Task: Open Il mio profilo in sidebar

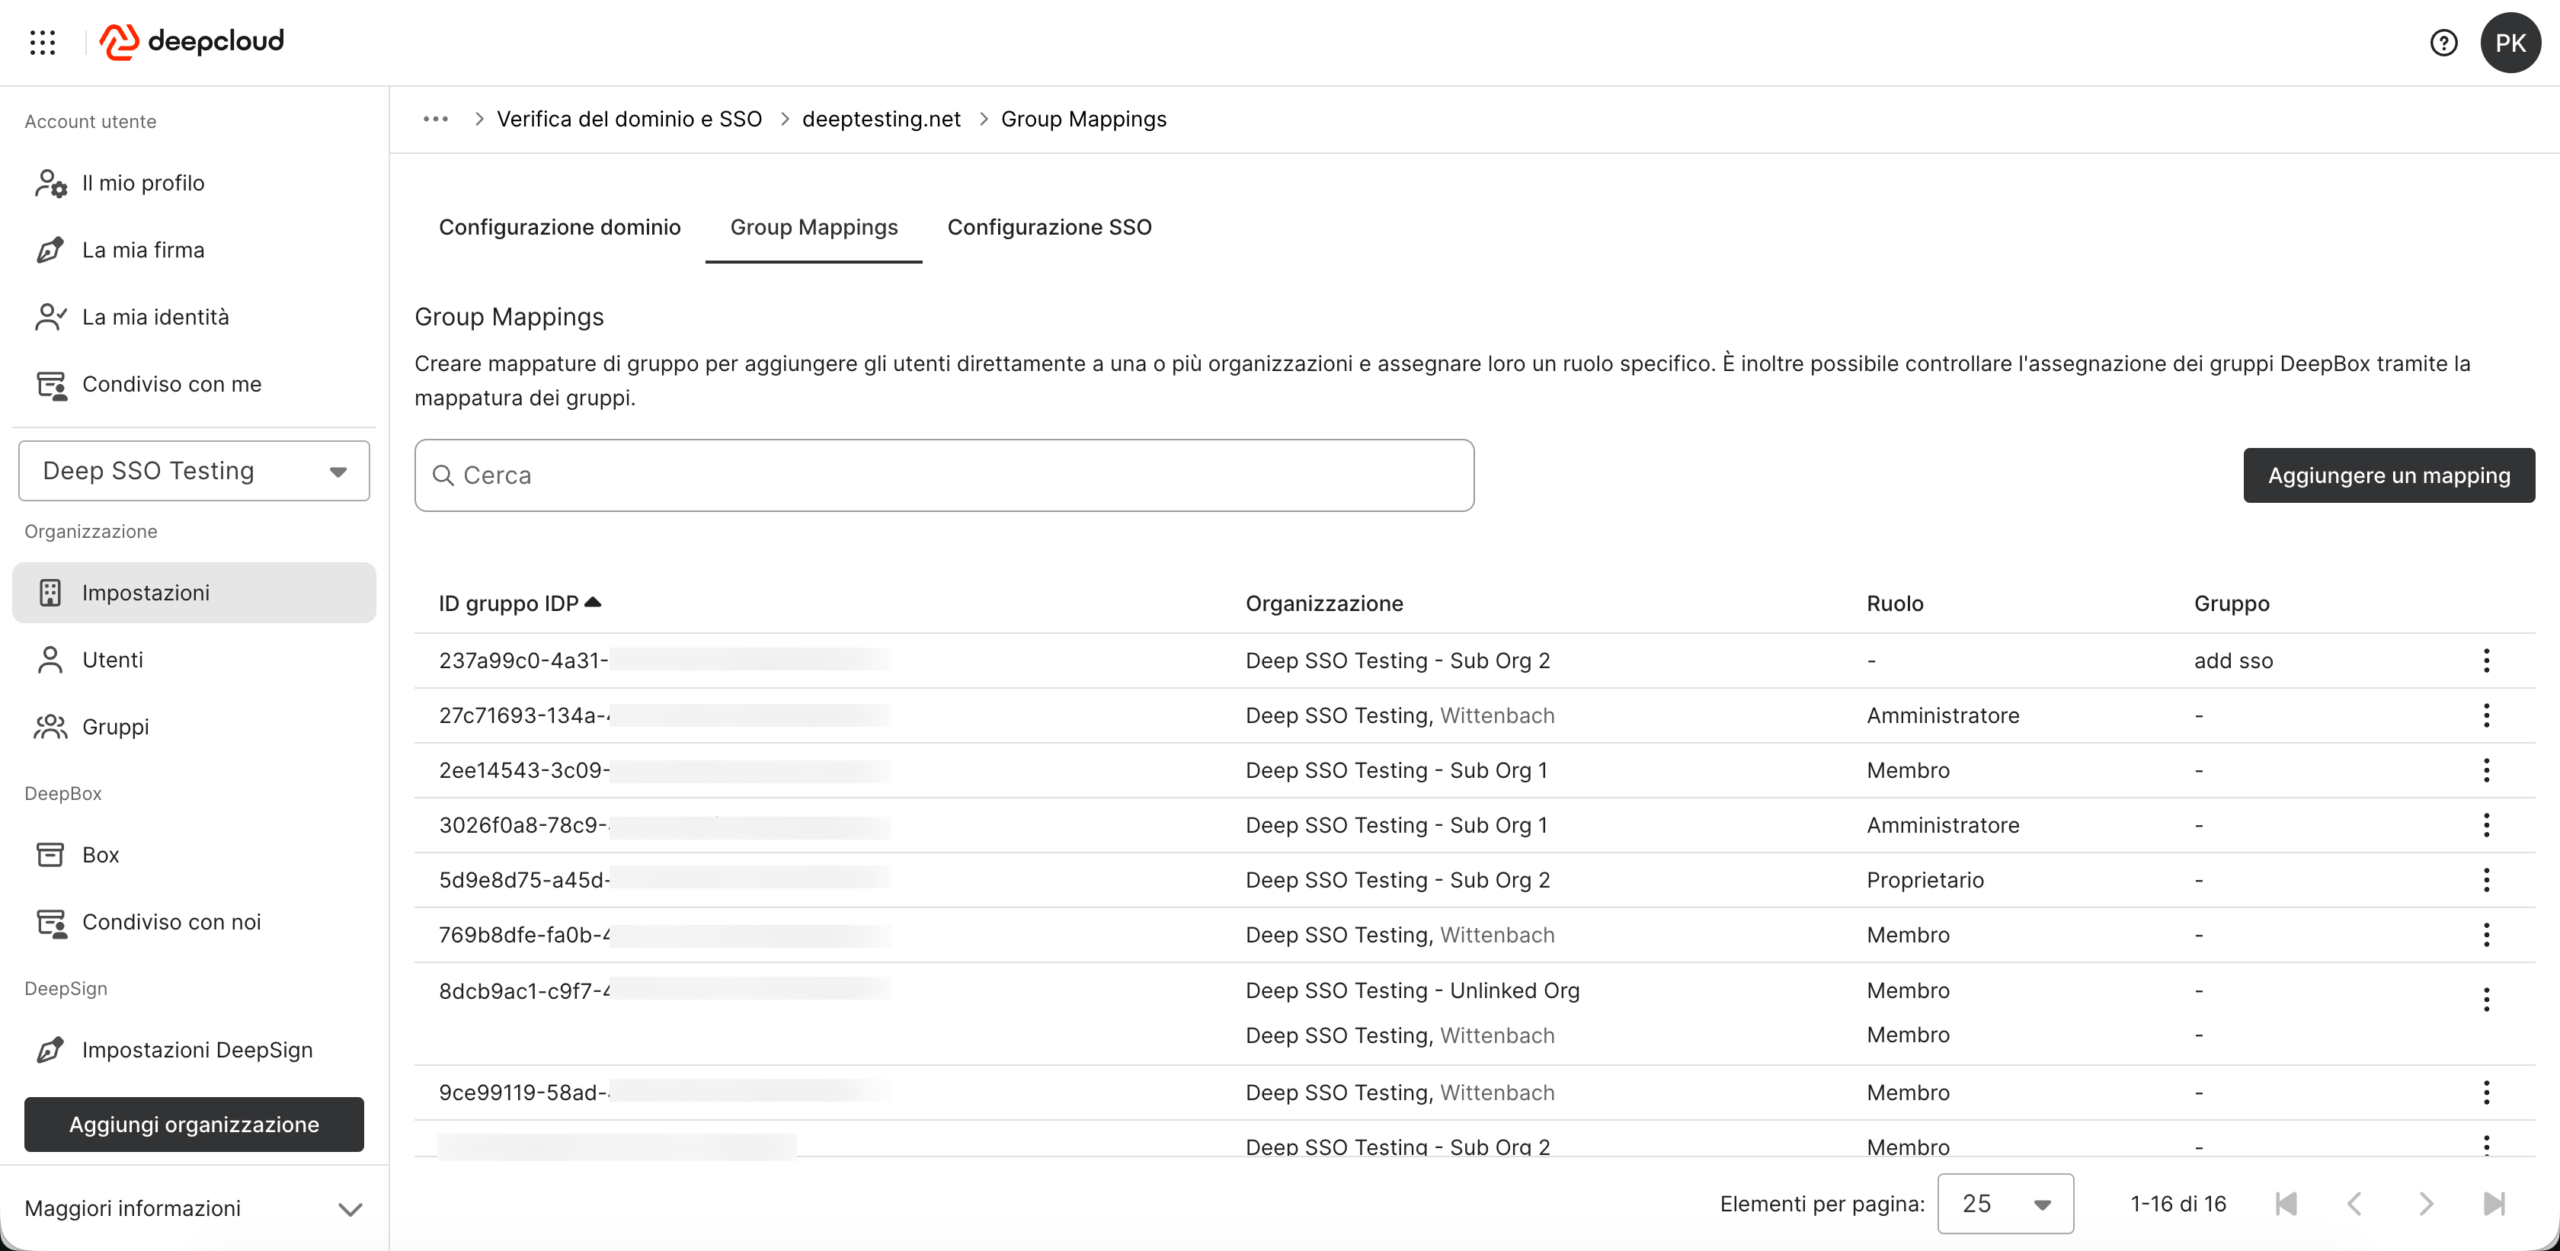Action: point(143,183)
